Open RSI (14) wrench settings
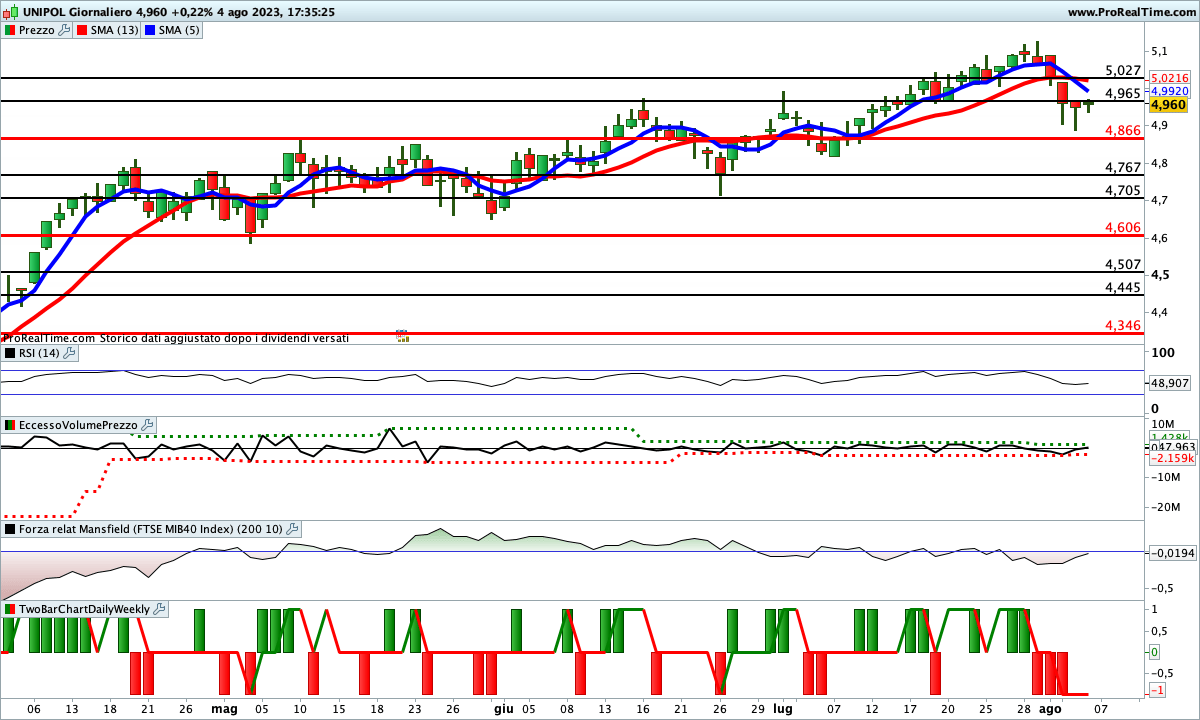The height and width of the screenshot is (720, 1200). point(69,353)
